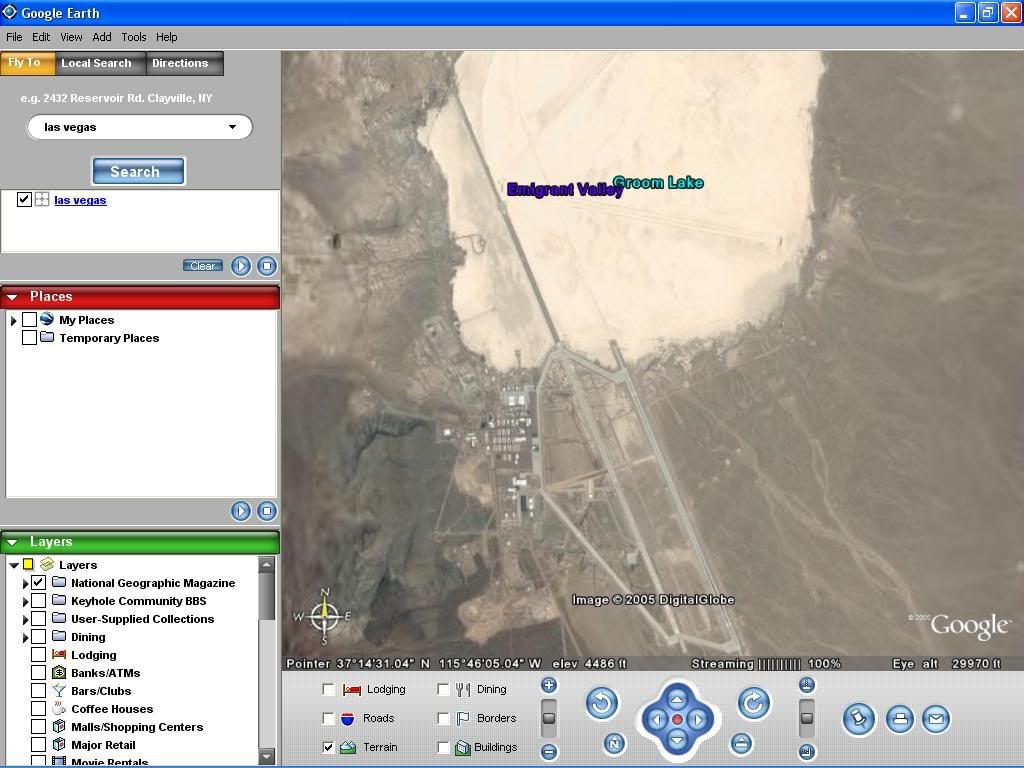The image size is (1024, 768).
Task: Collapse the Places panel header triangle
Action: [x=12, y=296]
